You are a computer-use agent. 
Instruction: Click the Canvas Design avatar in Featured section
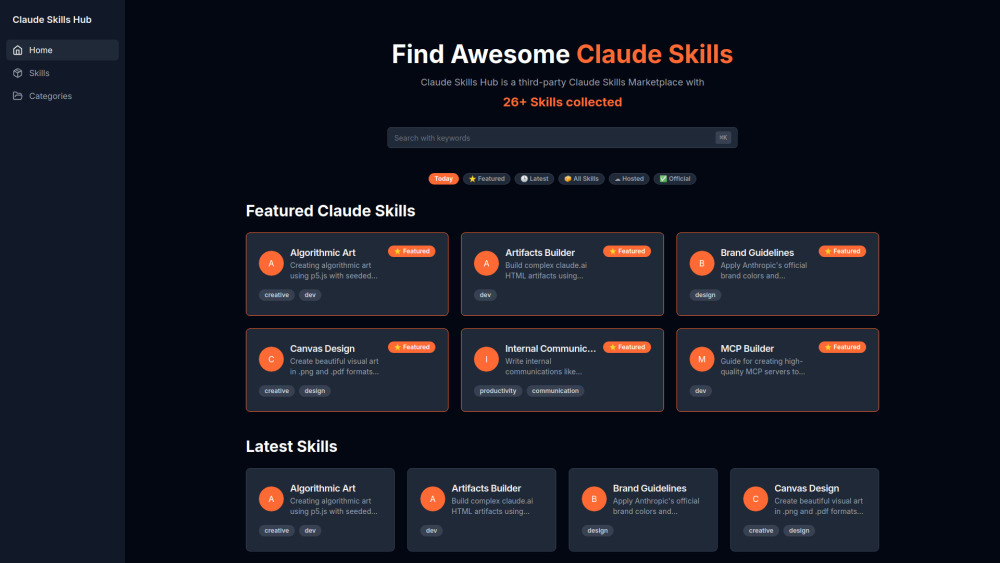pyautogui.click(x=271, y=359)
